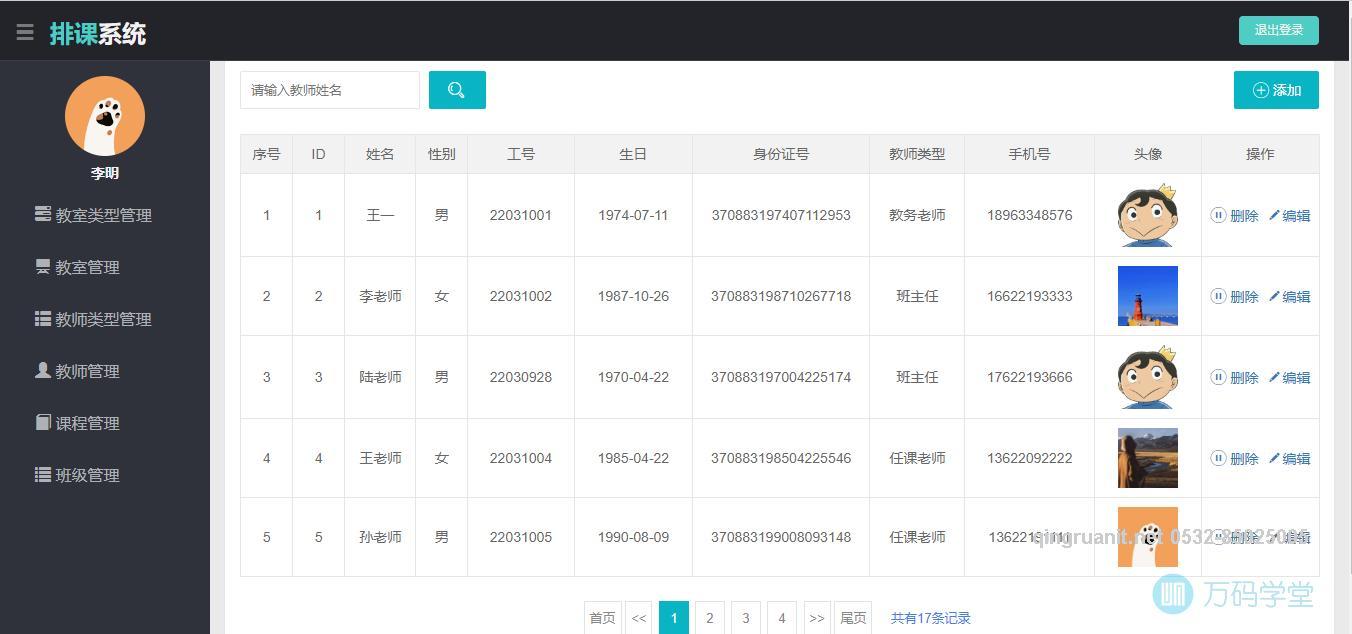
Task: Click the plus icon inside the 添加 button
Action: click(x=1260, y=90)
